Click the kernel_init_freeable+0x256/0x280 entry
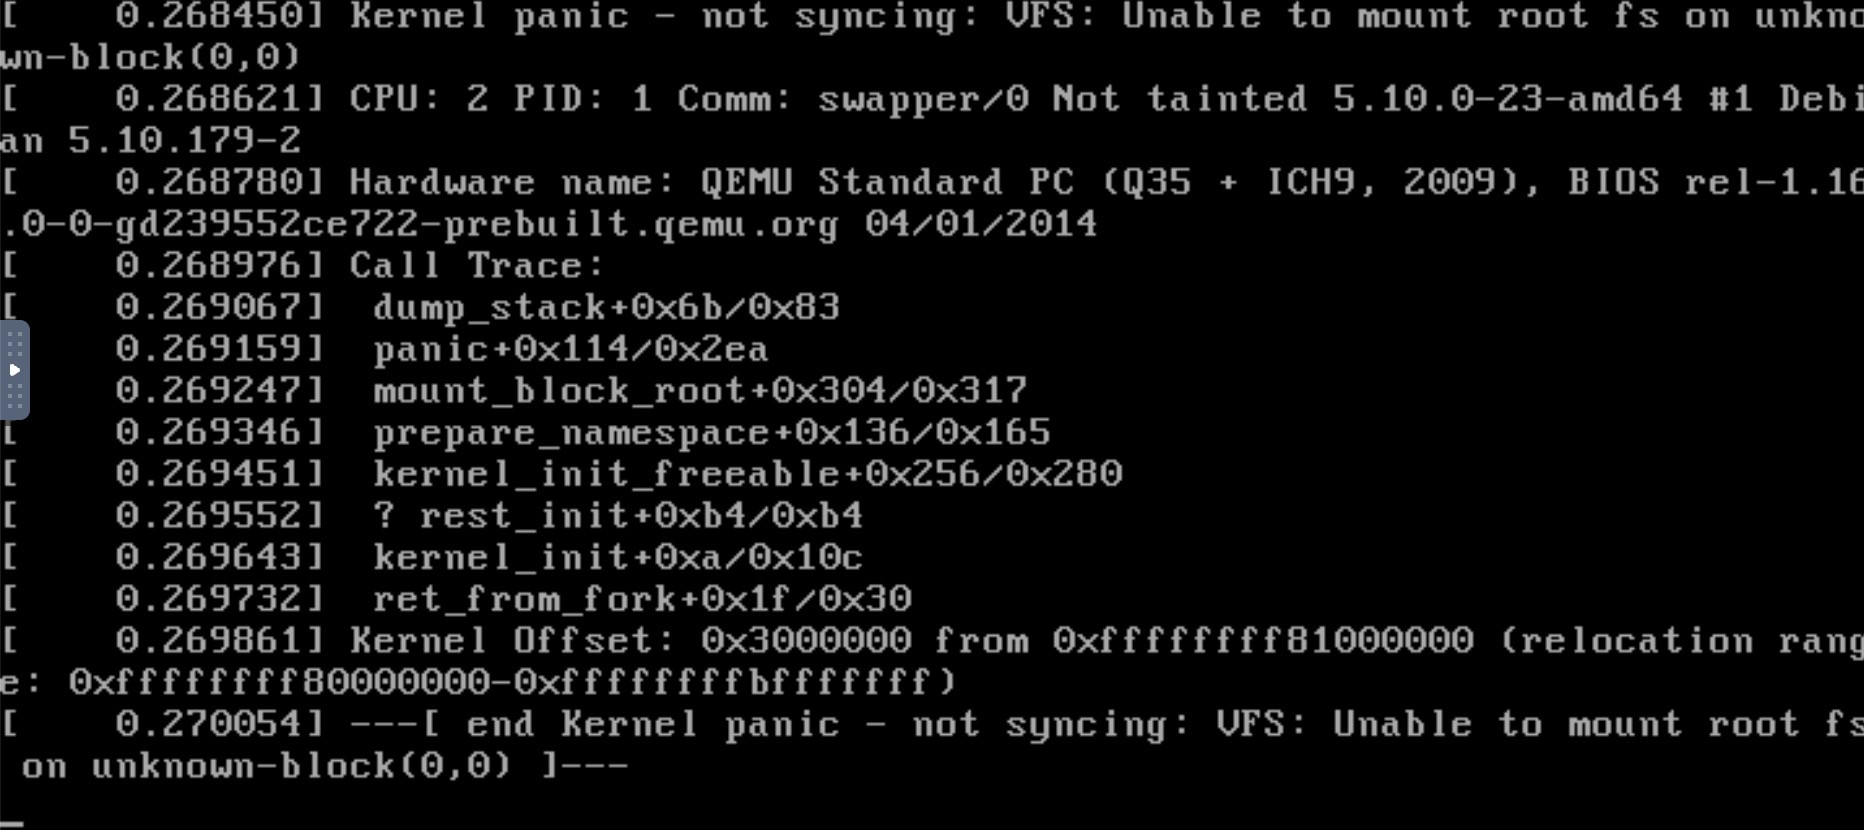The height and width of the screenshot is (830, 1864). click(x=748, y=474)
